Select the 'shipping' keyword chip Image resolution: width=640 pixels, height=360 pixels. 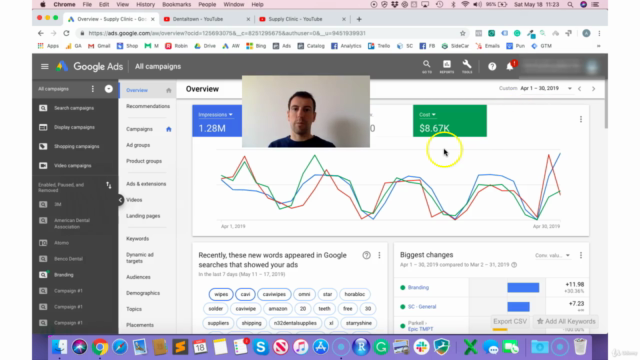pos(251,323)
